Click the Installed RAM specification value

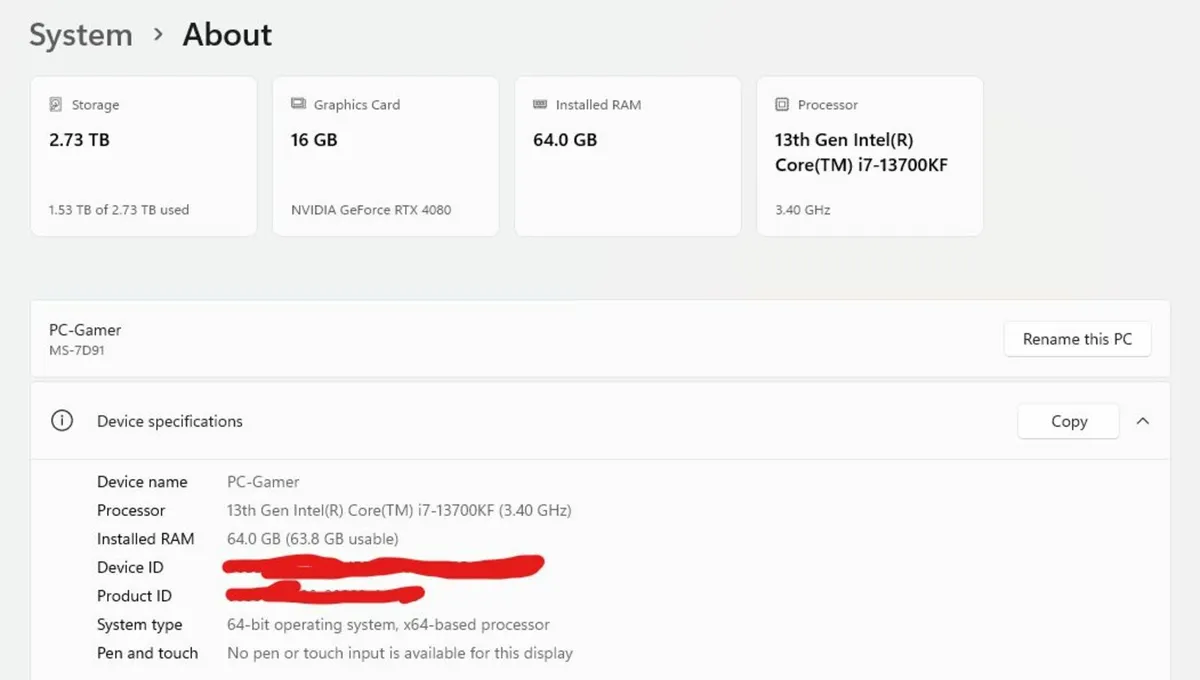point(312,539)
